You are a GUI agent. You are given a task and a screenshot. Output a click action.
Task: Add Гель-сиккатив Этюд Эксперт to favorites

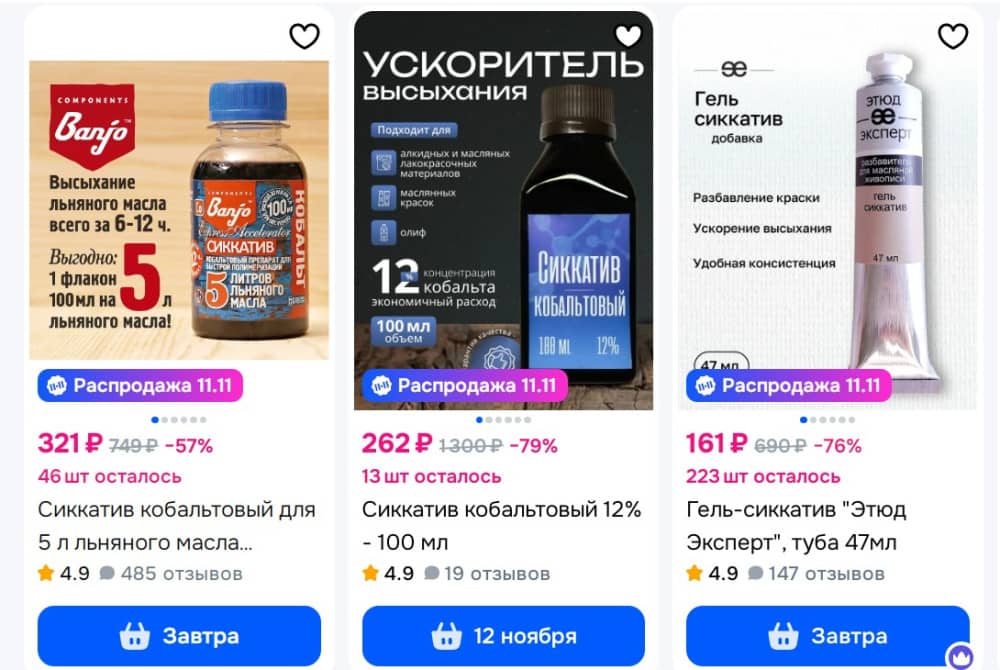(953, 36)
